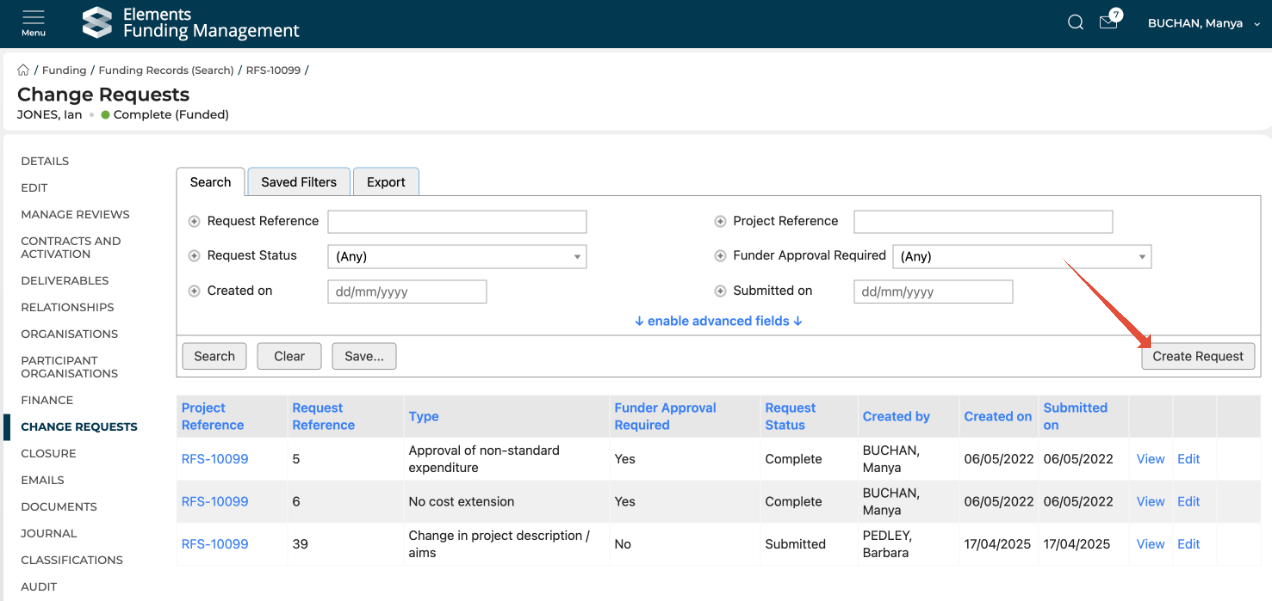Screen dimensions: 1272x601
Task: Click the plus icon beside Submitted on
Action: (720, 291)
